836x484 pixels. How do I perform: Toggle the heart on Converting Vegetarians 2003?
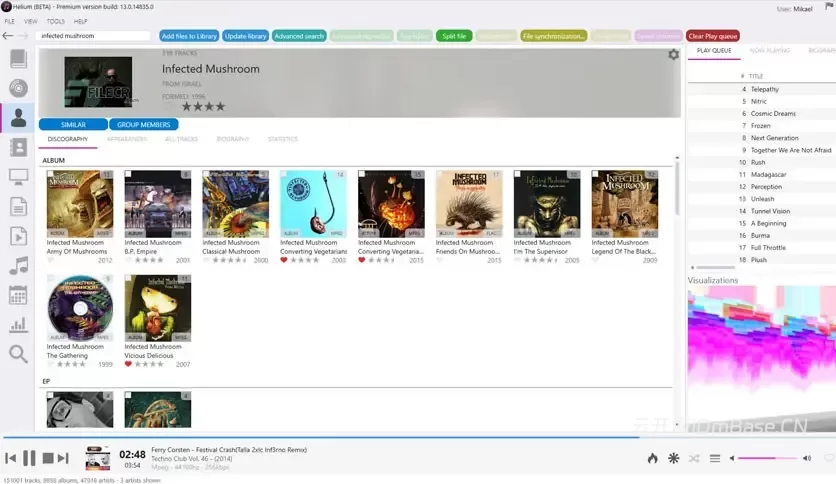point(284,260)
